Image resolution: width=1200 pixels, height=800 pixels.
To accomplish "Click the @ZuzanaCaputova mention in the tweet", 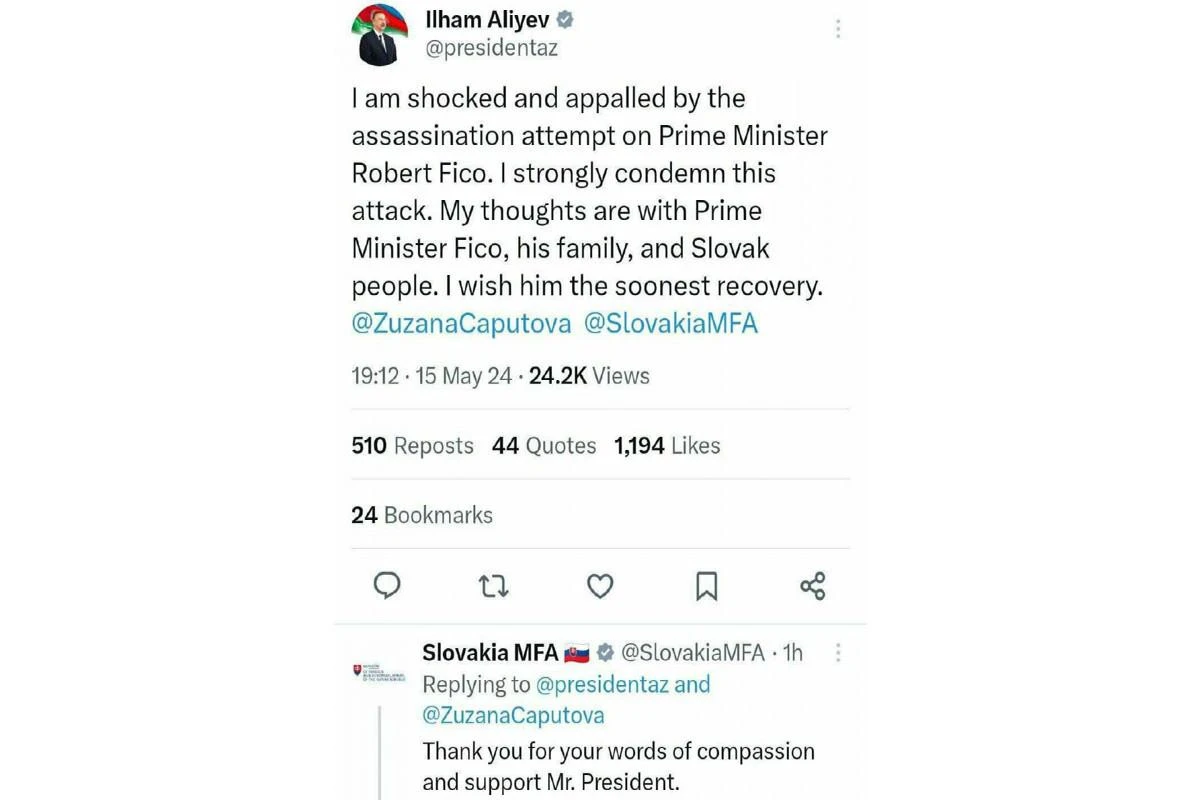I will point(461,324).
